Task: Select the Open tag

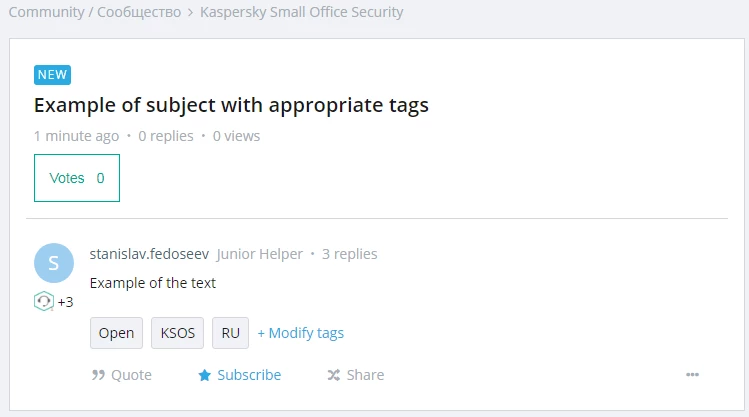Action: click(x=116, y=333)
